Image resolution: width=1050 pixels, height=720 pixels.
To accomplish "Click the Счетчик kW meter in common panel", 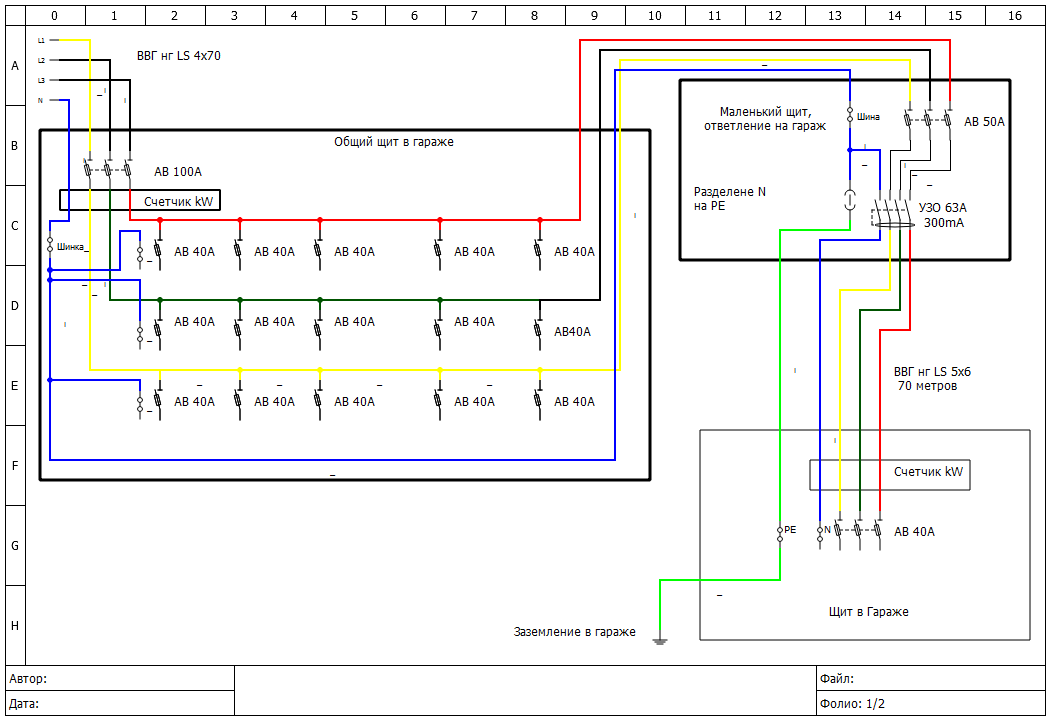I will (x=140, y=201).
